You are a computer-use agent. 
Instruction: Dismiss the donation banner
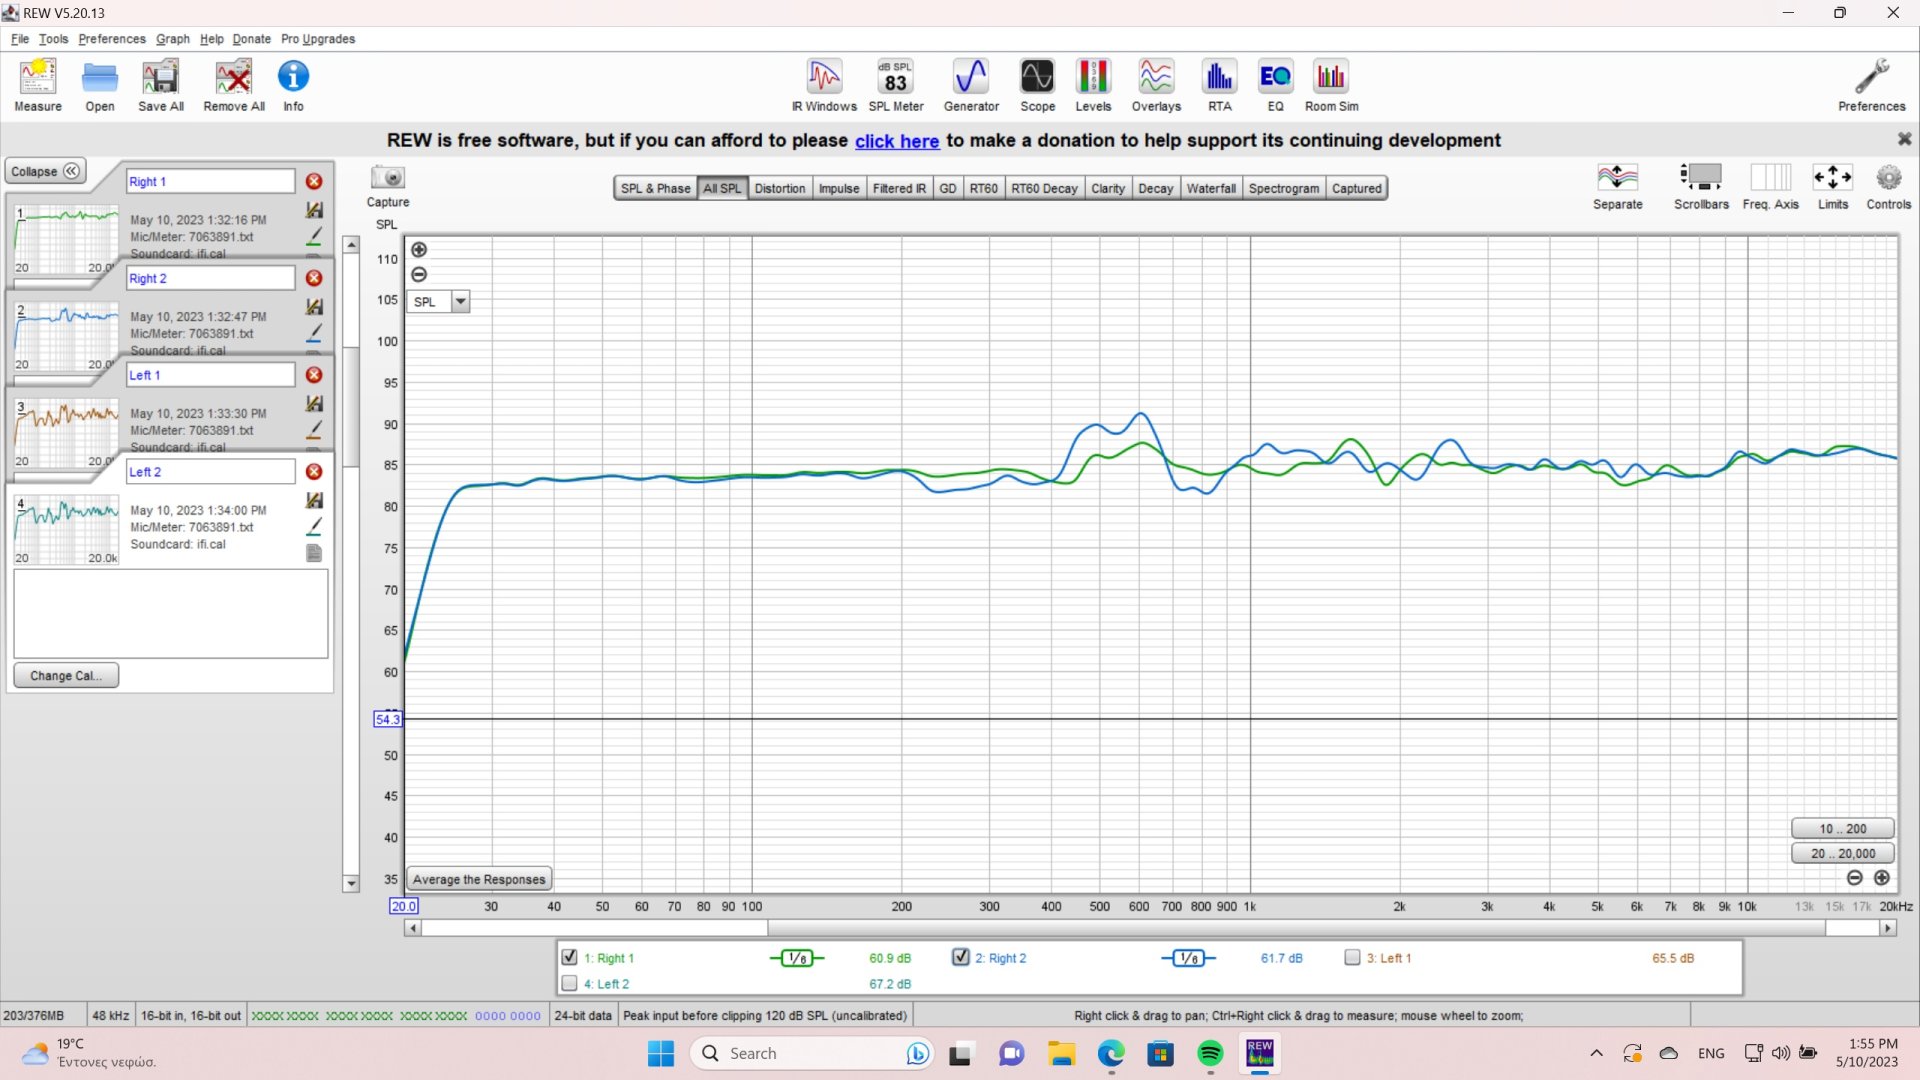[1904, 139]
